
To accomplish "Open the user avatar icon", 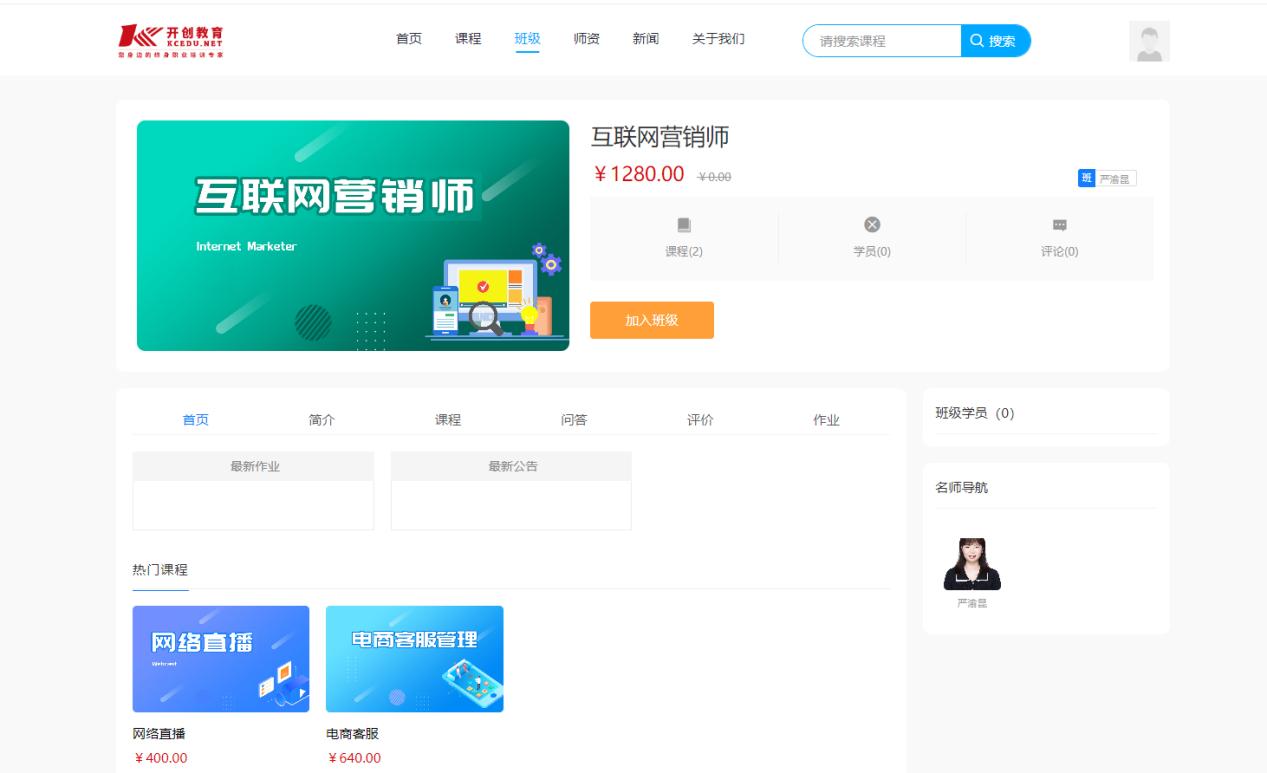I will (1149, 41).
